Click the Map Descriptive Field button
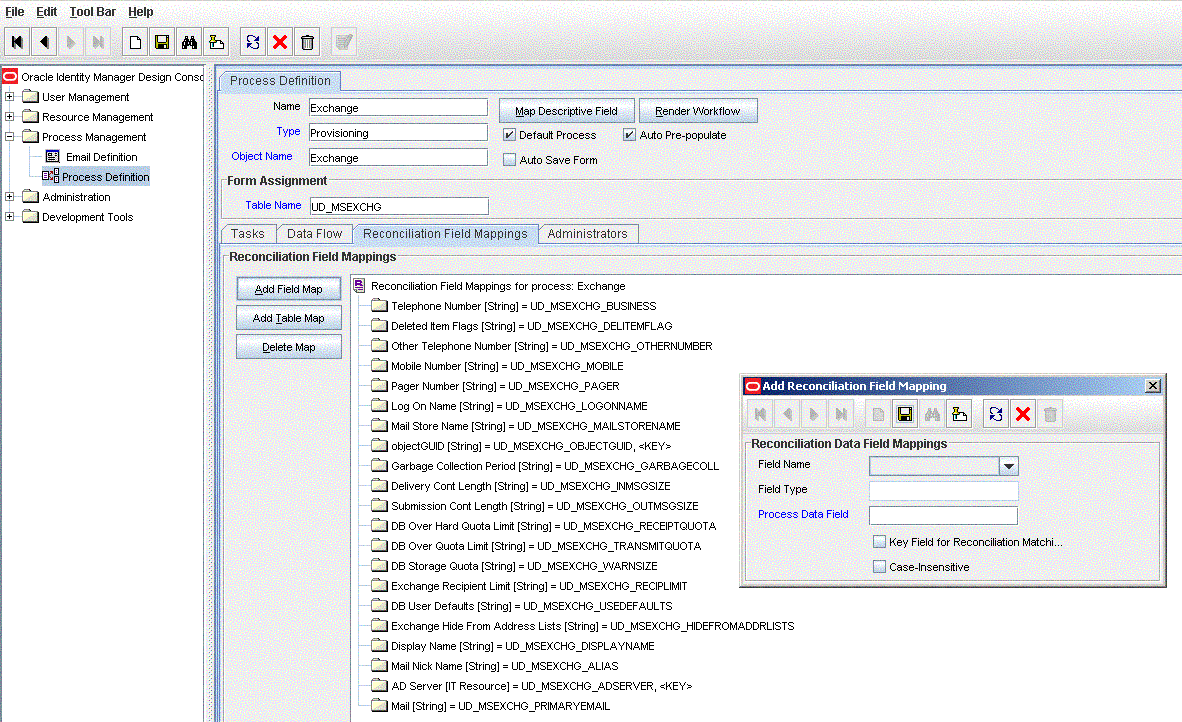The height and width of the screenshot is (722, 1182). coord(566,111)
